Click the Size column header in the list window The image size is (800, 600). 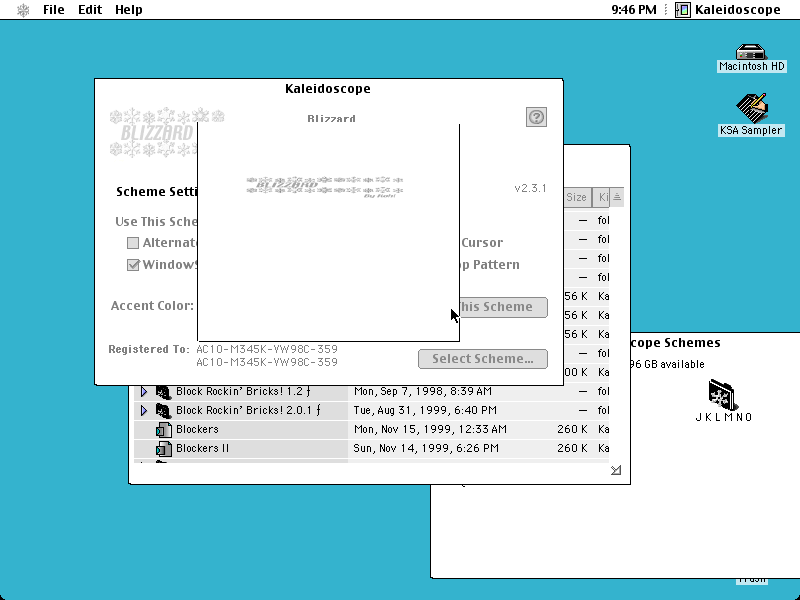577,197
